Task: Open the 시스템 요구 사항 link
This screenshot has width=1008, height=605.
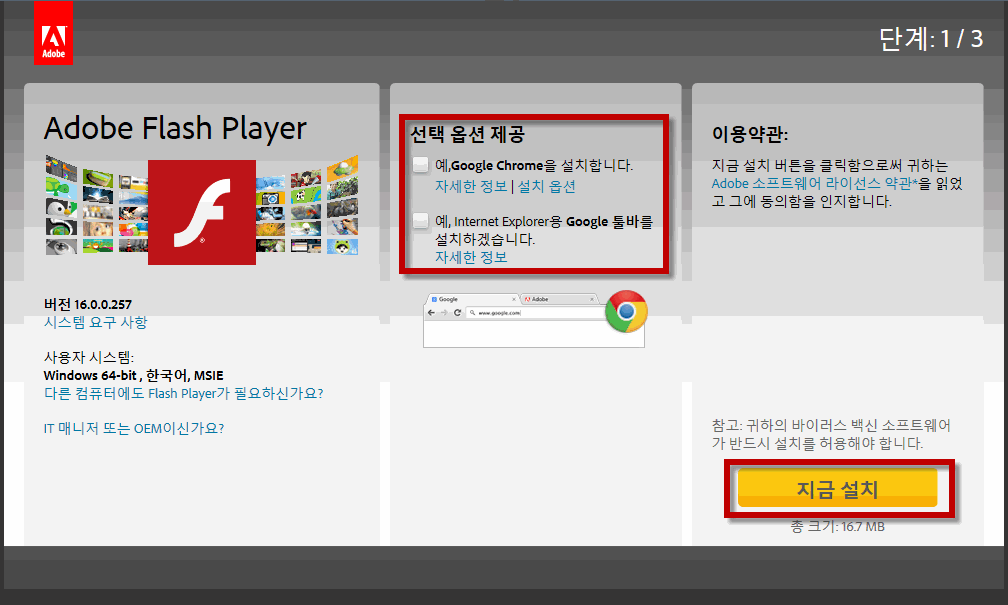Action: [95, 322]
